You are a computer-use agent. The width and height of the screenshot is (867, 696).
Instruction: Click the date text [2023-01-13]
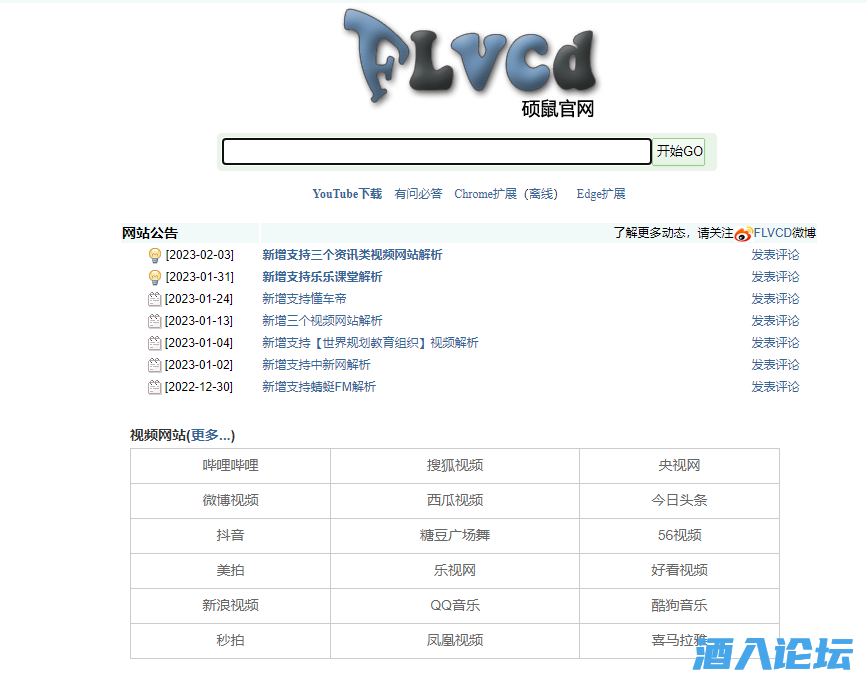click(x=199, y=321)
